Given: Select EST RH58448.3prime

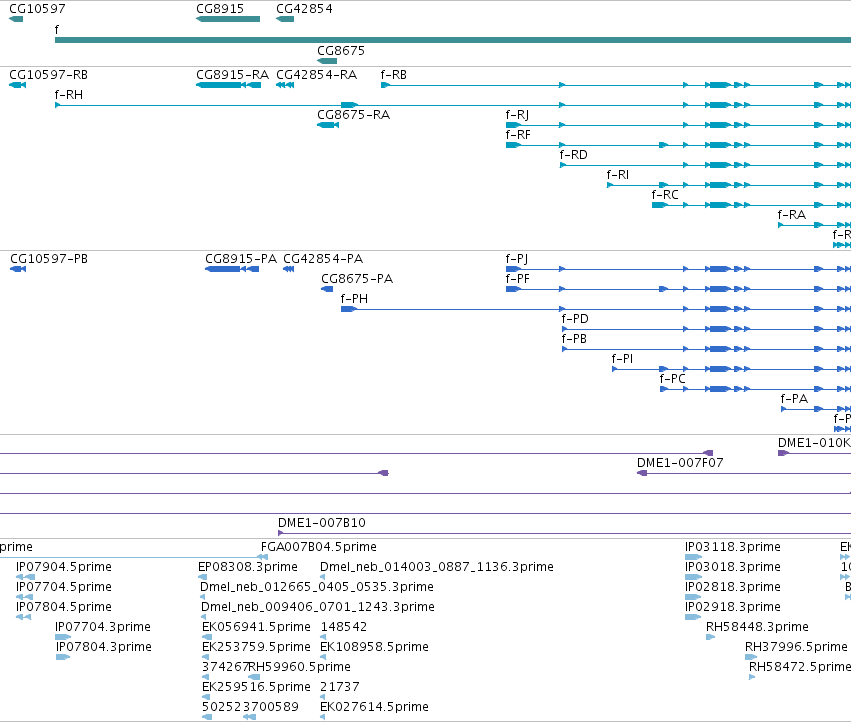Looking at the screenshot, I should tap(757, 627).
